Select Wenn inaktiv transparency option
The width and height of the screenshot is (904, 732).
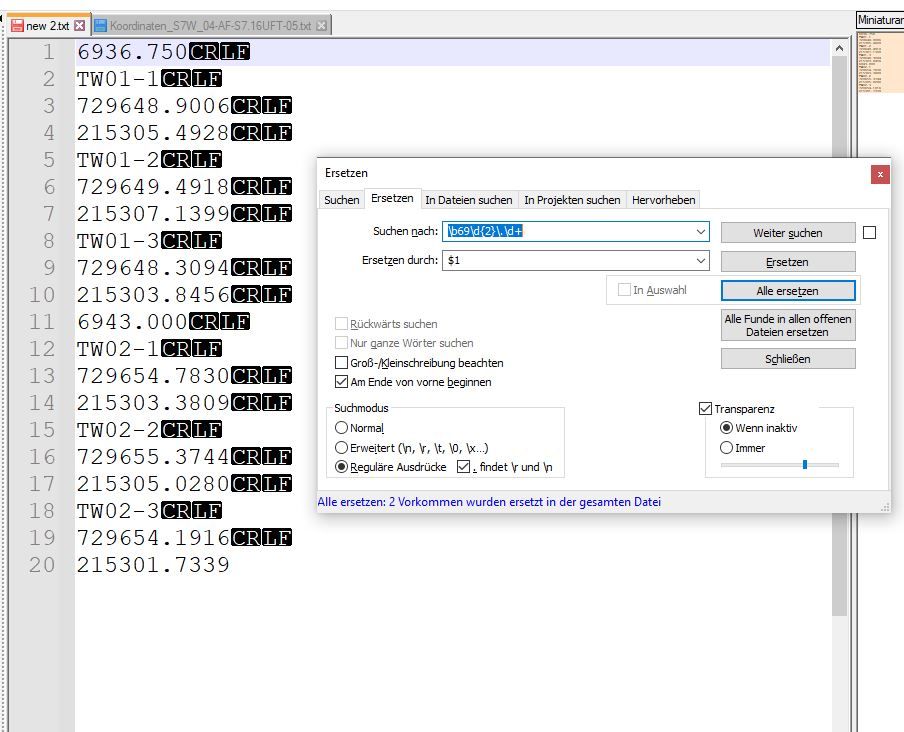click(x=726, y=428)
